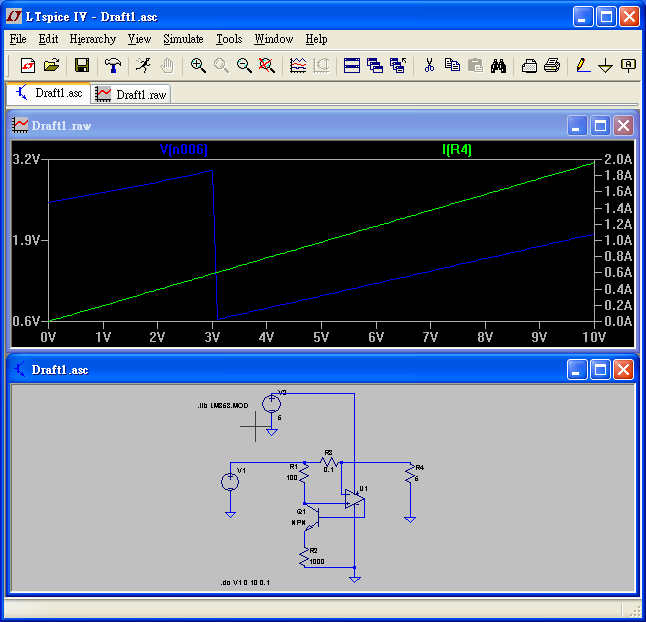Click the Pan magnifier icon
The image size is (646, 622).
221,65
